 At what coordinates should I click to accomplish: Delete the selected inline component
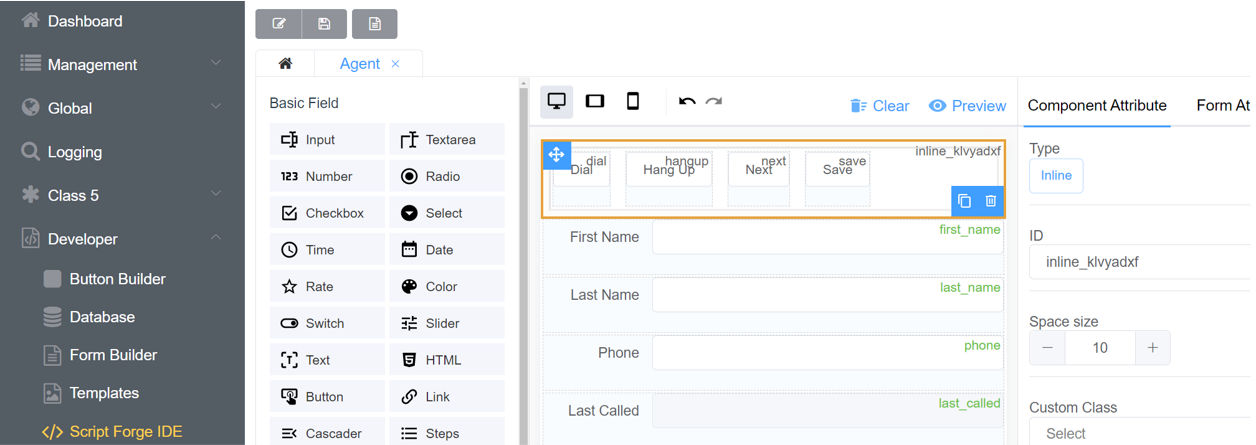click(x=991, y=201)
